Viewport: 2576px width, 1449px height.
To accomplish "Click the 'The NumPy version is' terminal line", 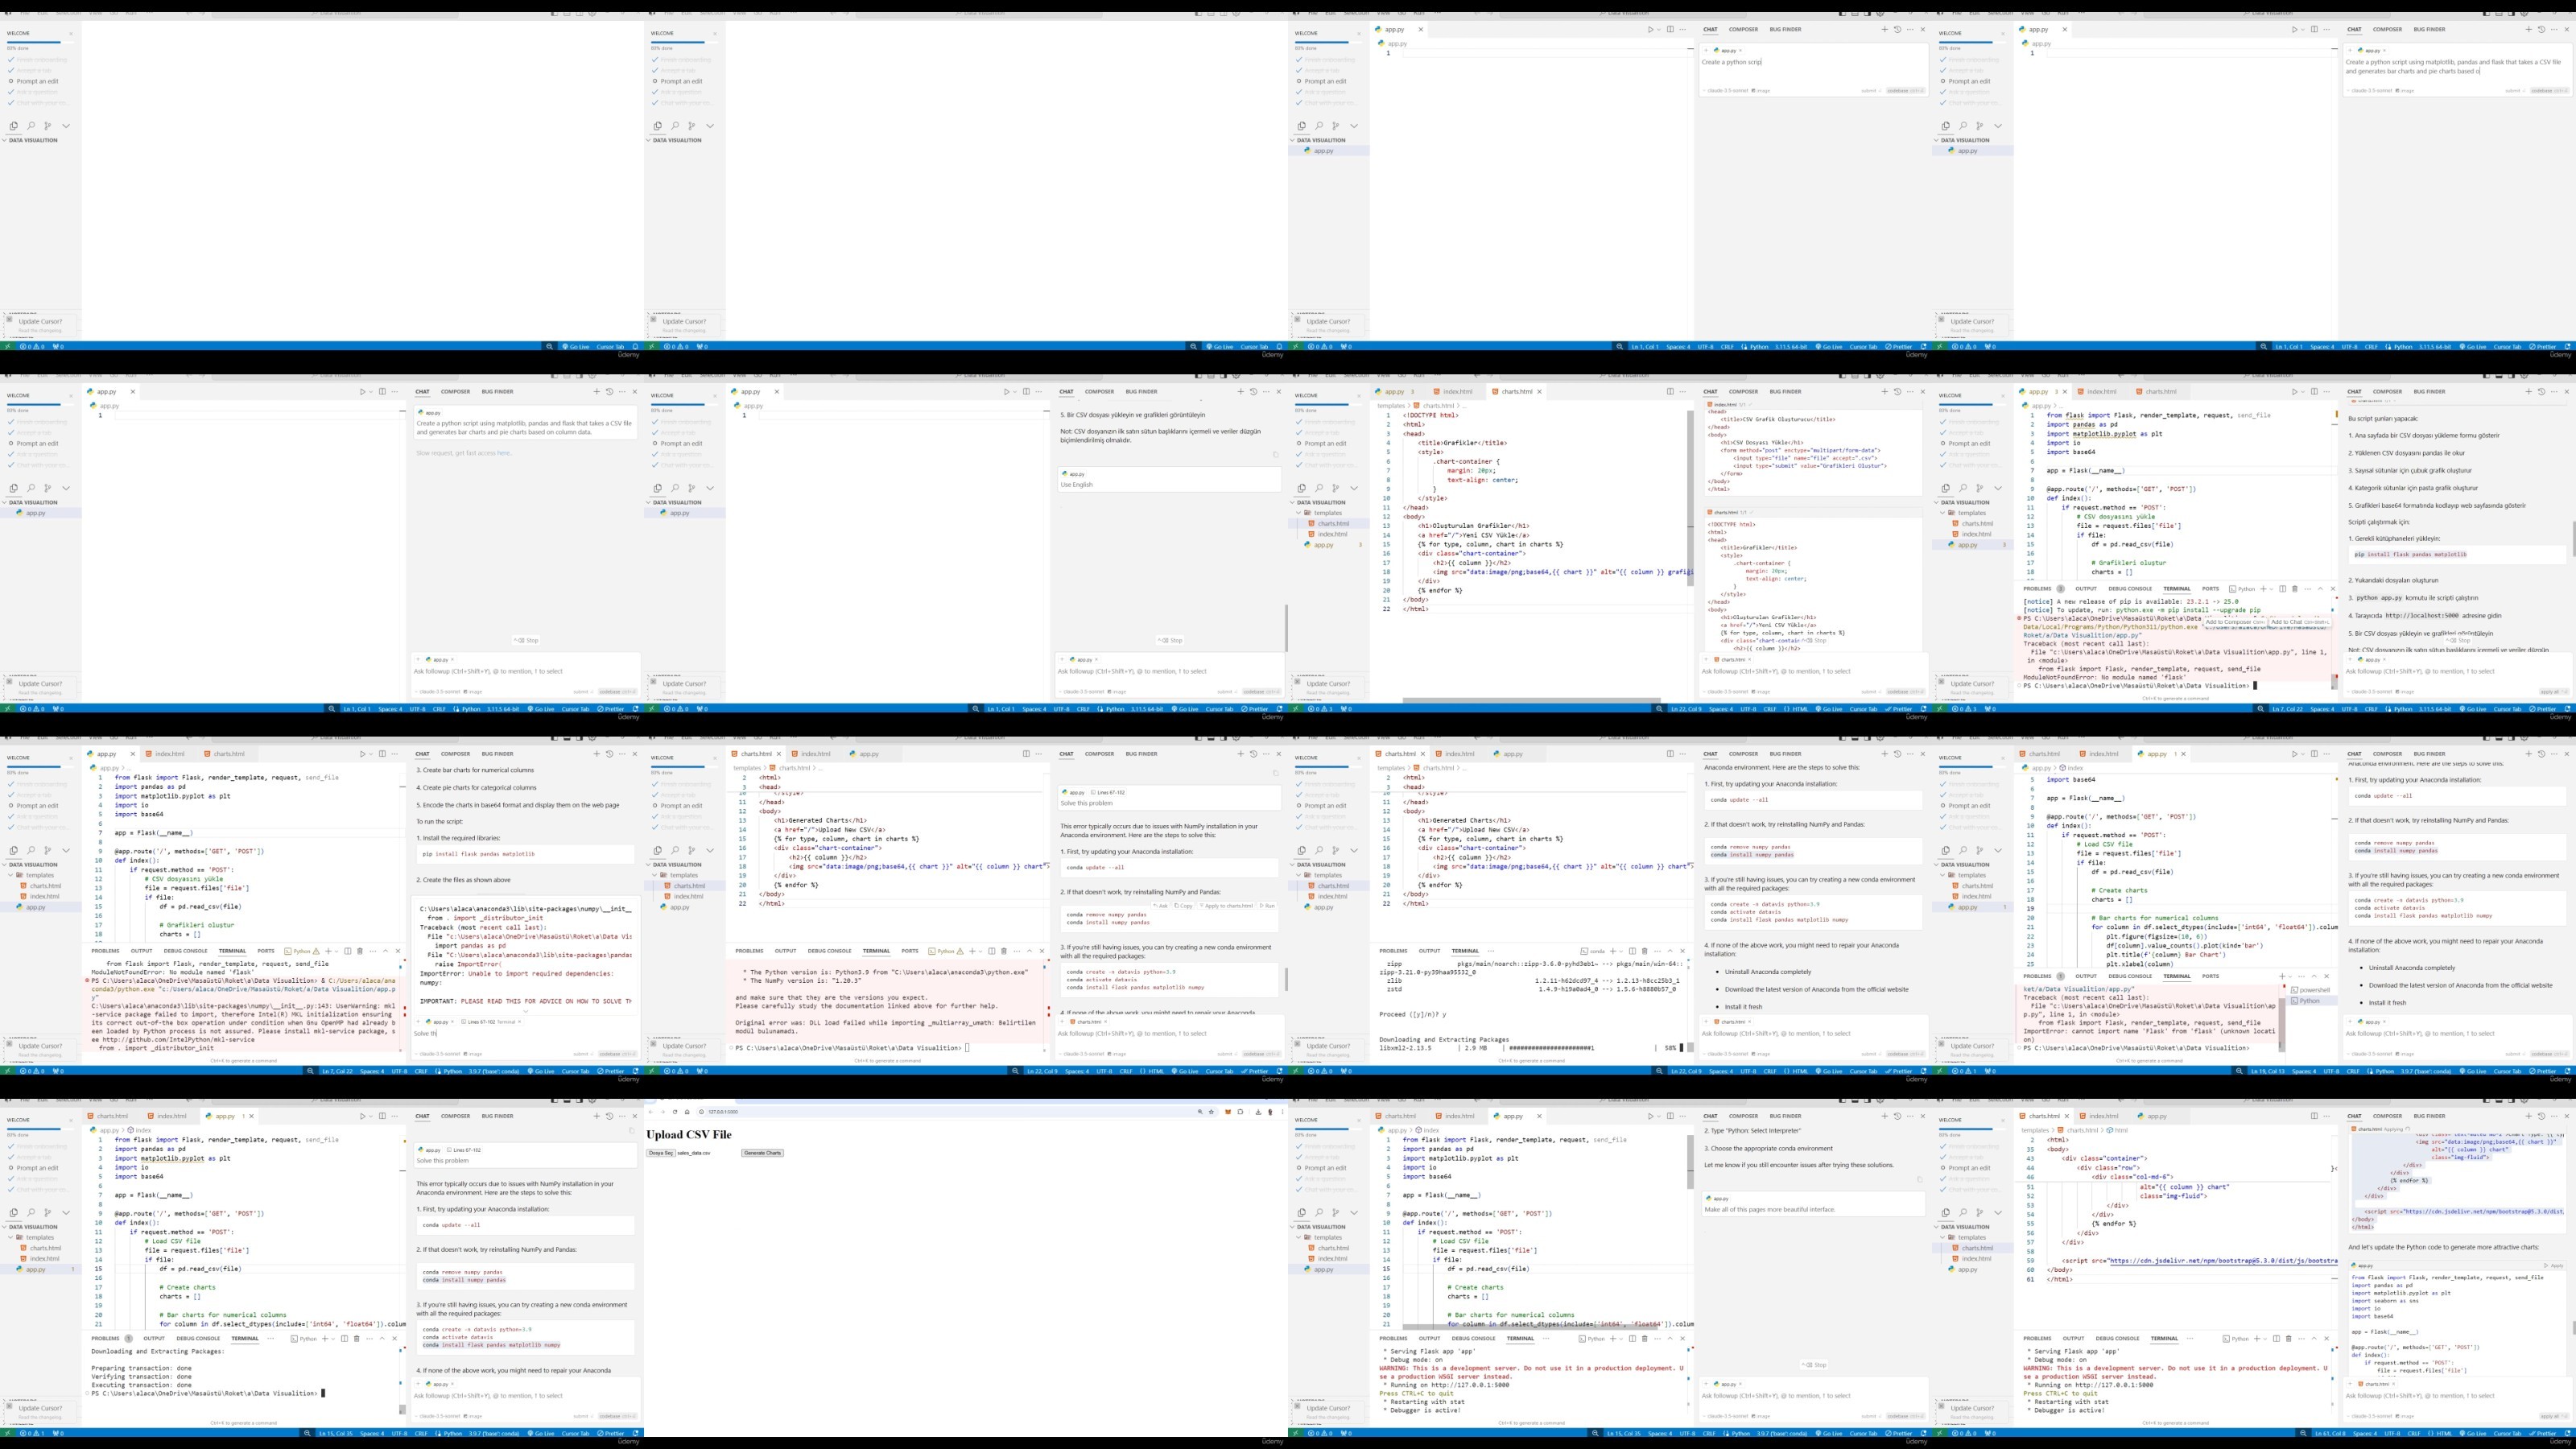I will [x=805, y=981].
